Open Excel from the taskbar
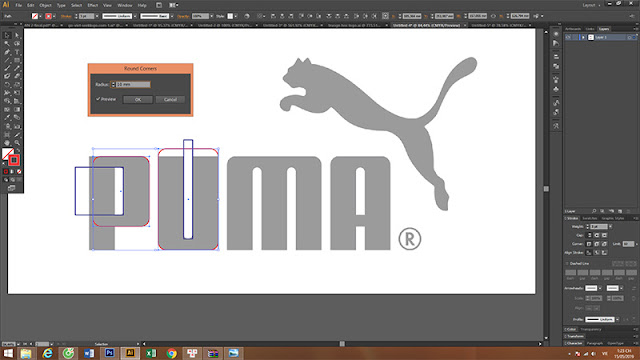Image resolution: width=640 pixels, height=360 pixels. click(x=151, y=353)
